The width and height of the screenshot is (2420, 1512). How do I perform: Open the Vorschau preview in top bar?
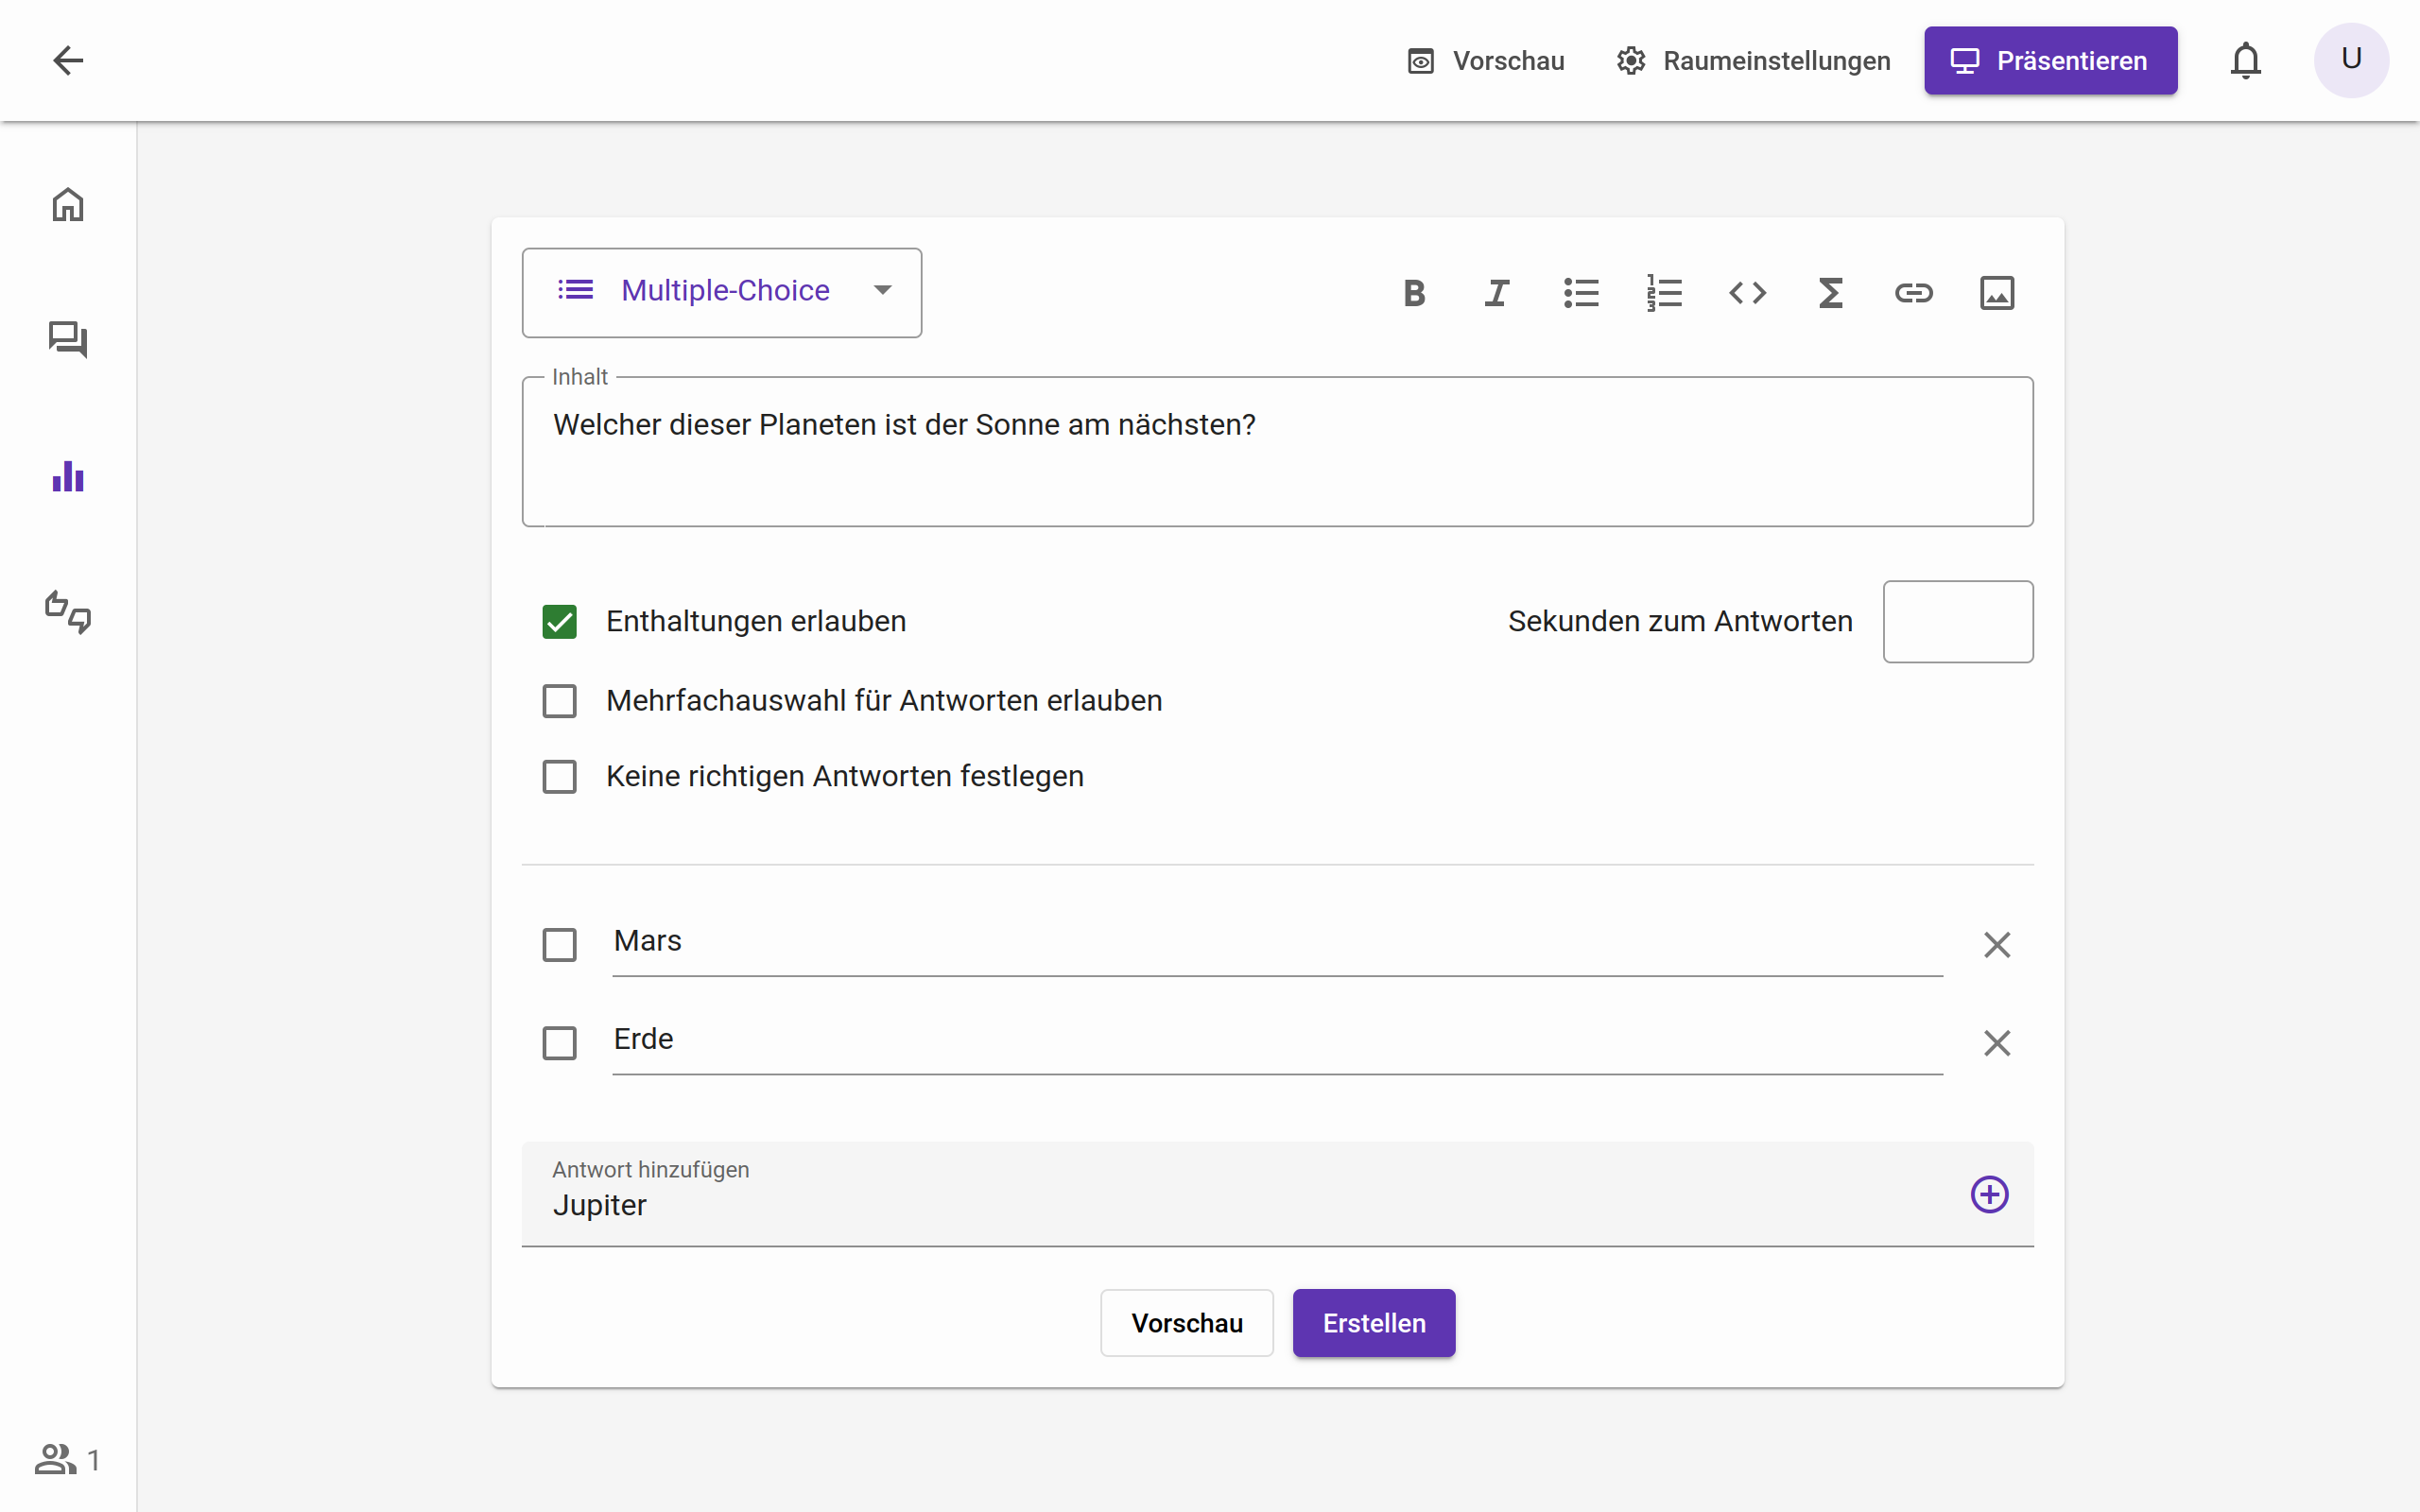coord(1486,61)
